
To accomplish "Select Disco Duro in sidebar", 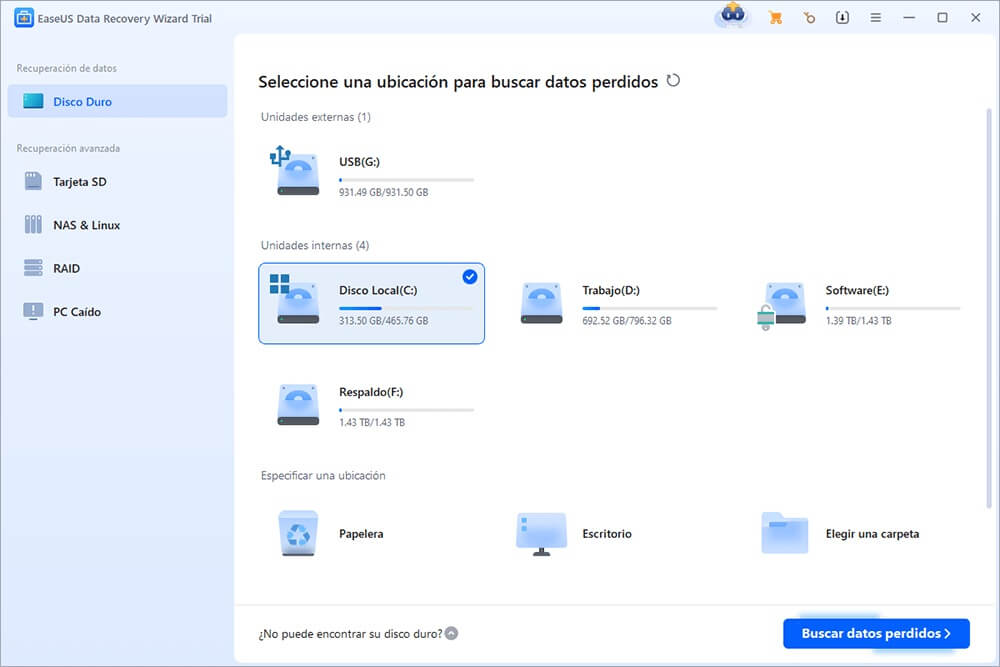I will click(x=117, y=101).
